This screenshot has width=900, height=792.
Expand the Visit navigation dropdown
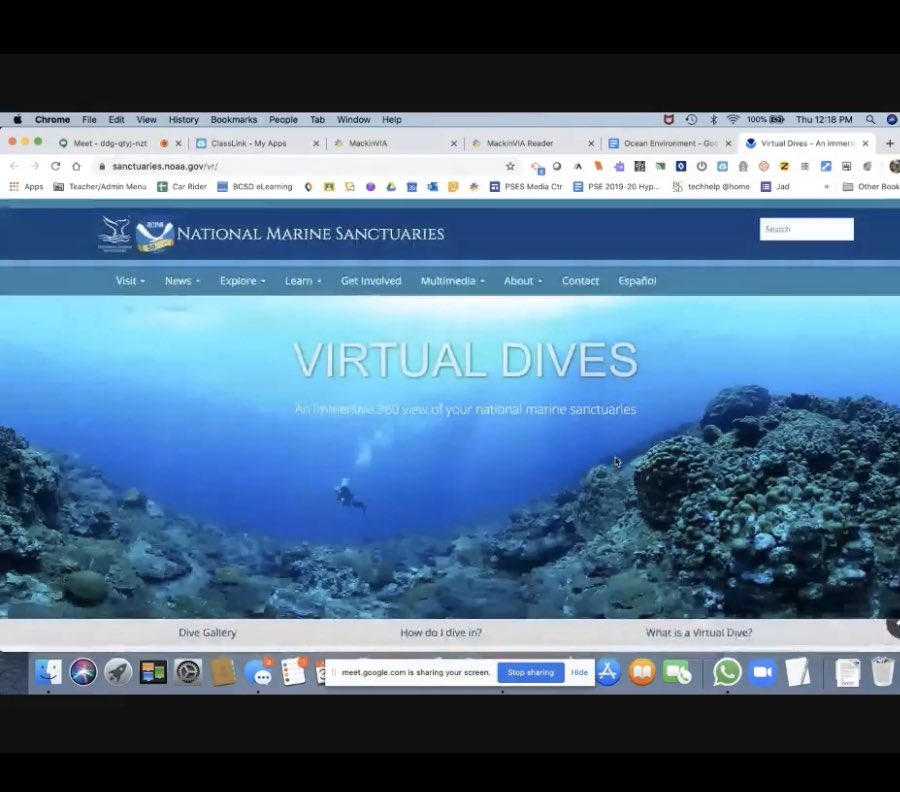click(130, 281)
